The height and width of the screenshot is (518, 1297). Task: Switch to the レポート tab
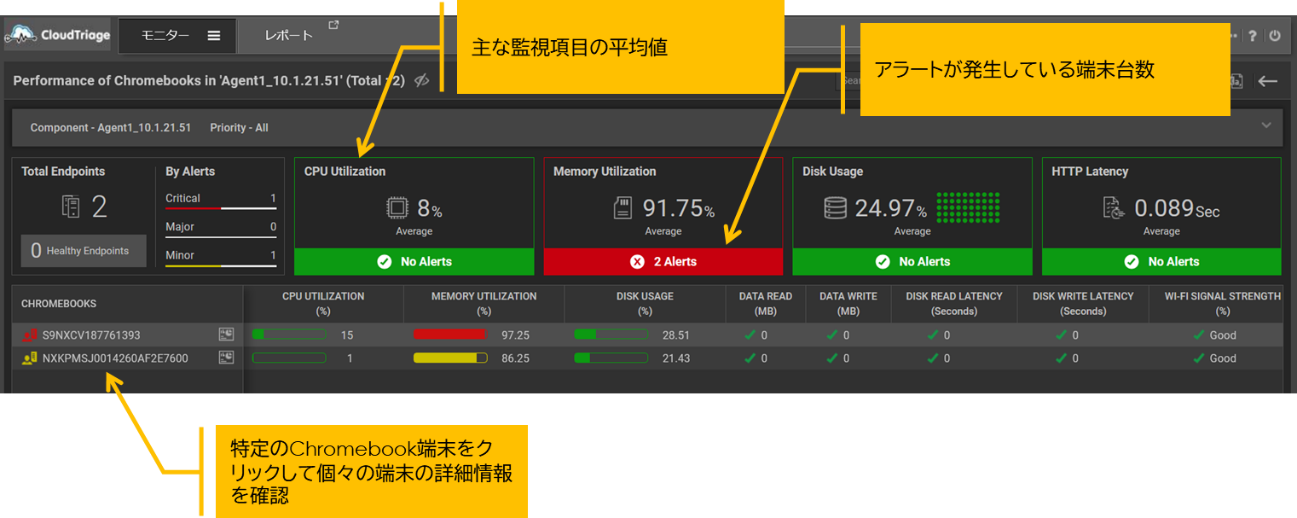click(x=288, y=36)
